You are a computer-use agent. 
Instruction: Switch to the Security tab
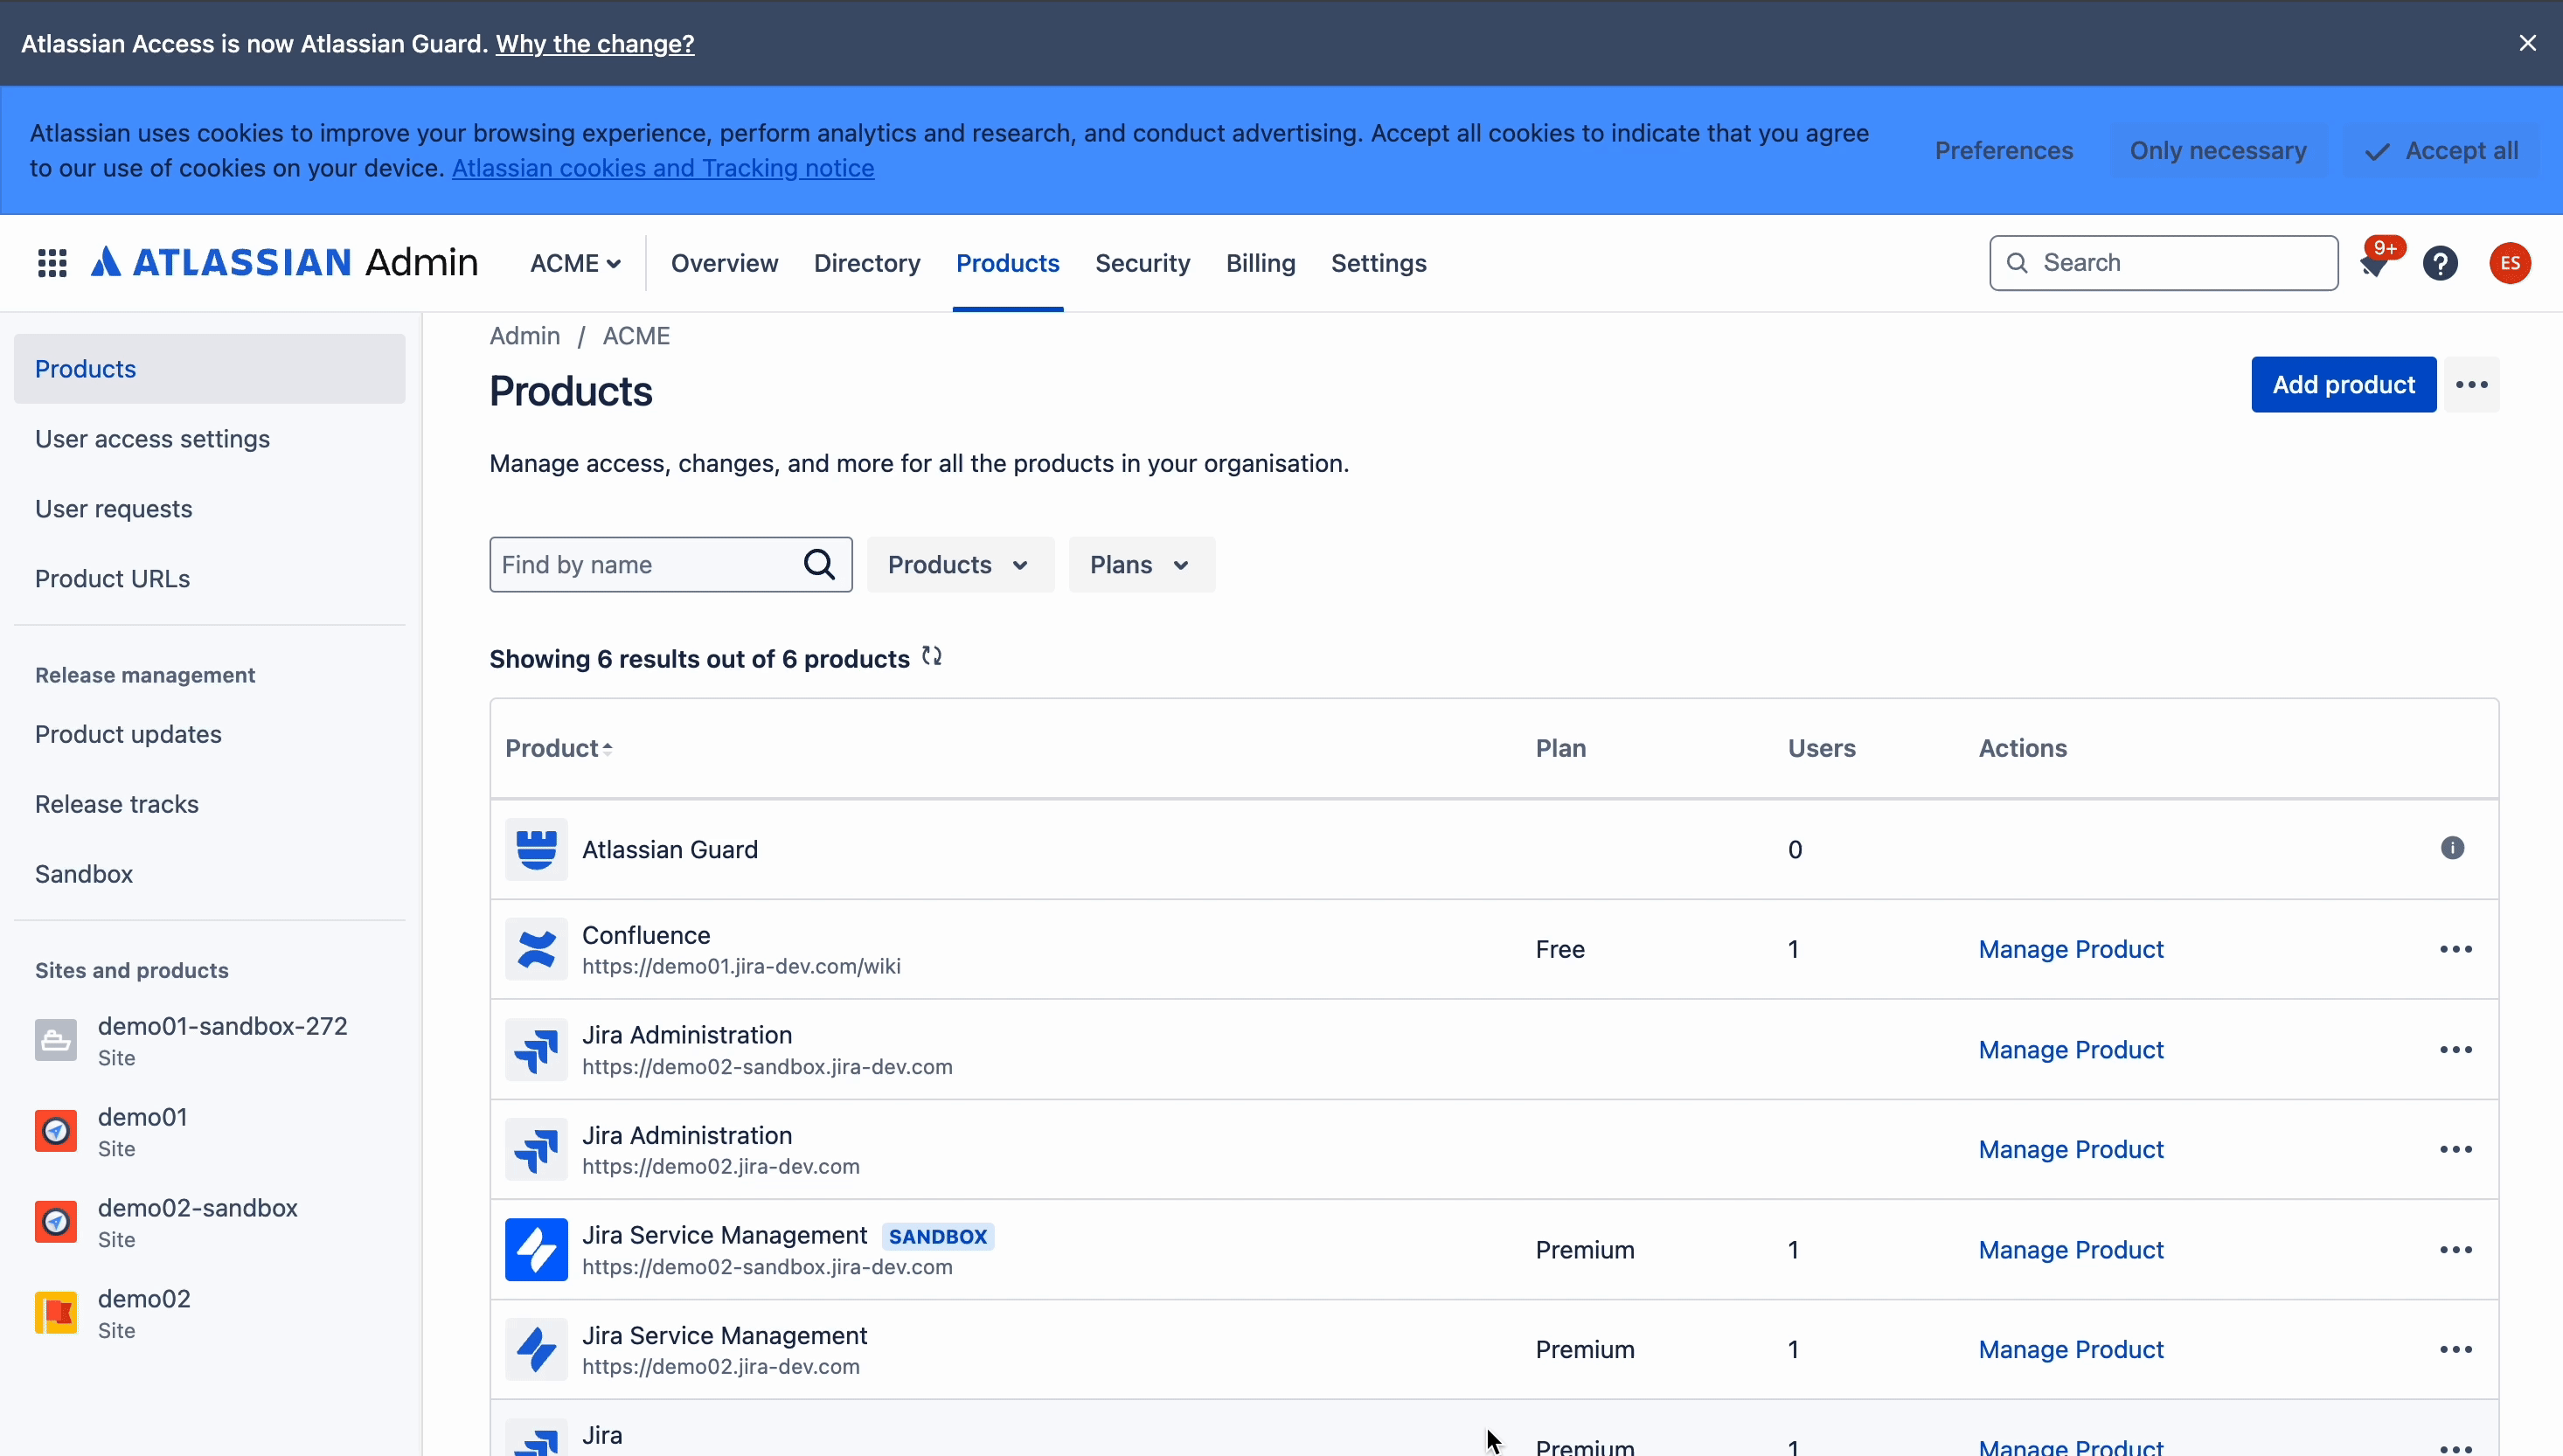tap(1142, 263)
